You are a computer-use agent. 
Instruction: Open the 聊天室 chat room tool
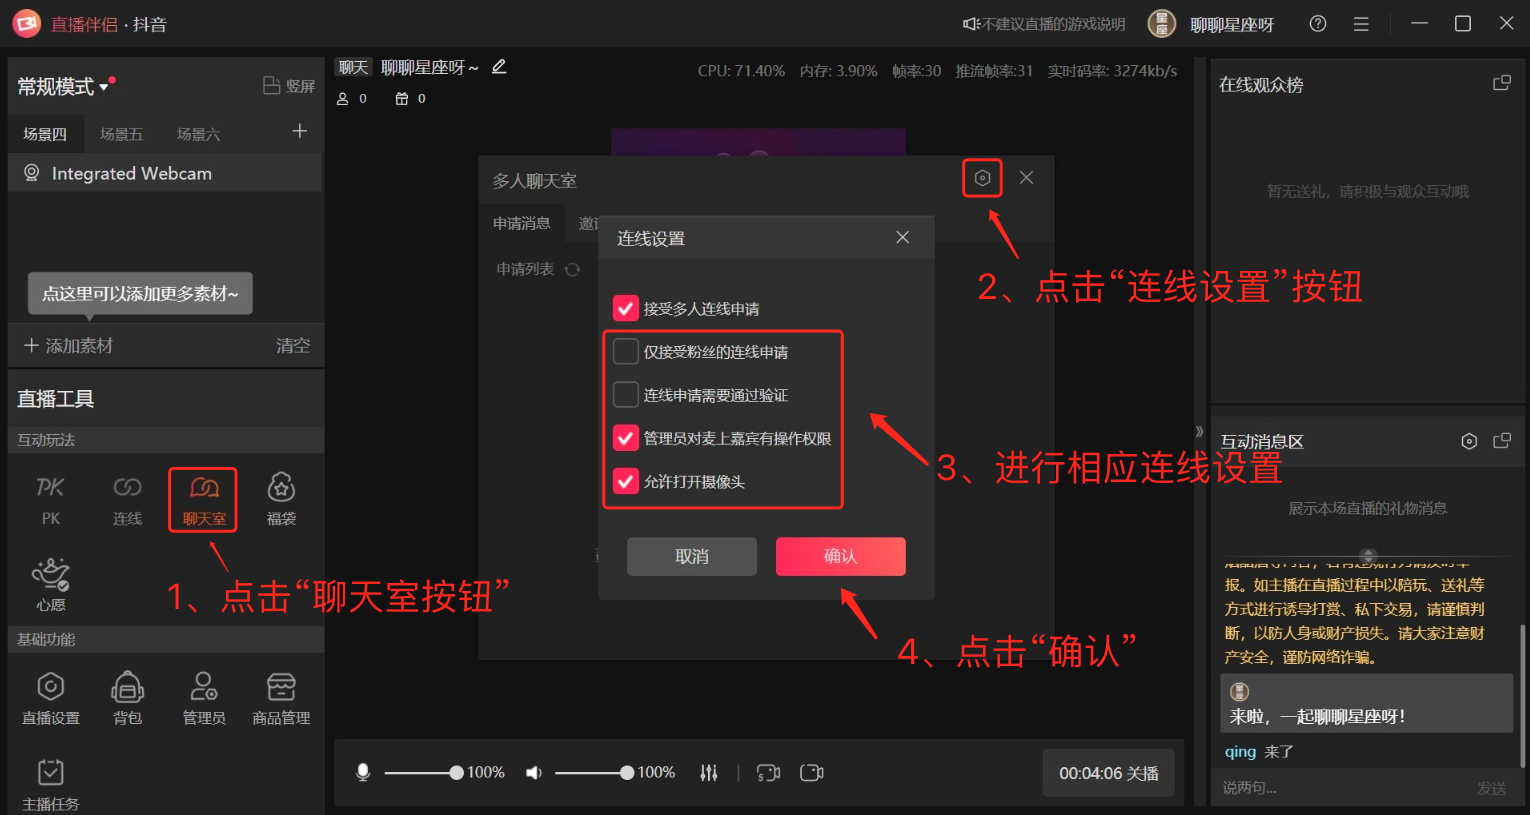pos(203,498)
